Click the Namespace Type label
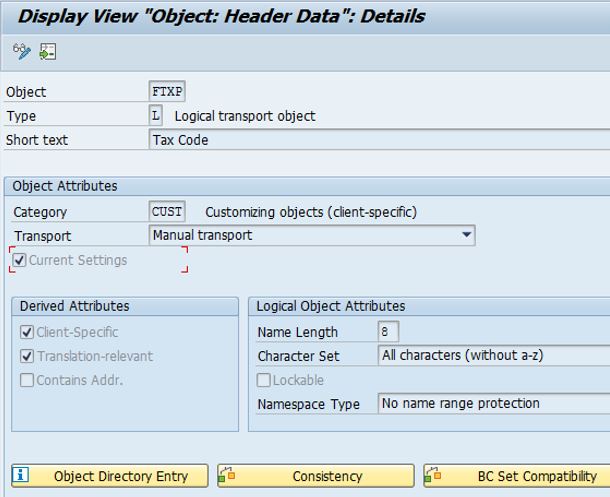This screenshot has height=497, width=610. tap(309, 404)
